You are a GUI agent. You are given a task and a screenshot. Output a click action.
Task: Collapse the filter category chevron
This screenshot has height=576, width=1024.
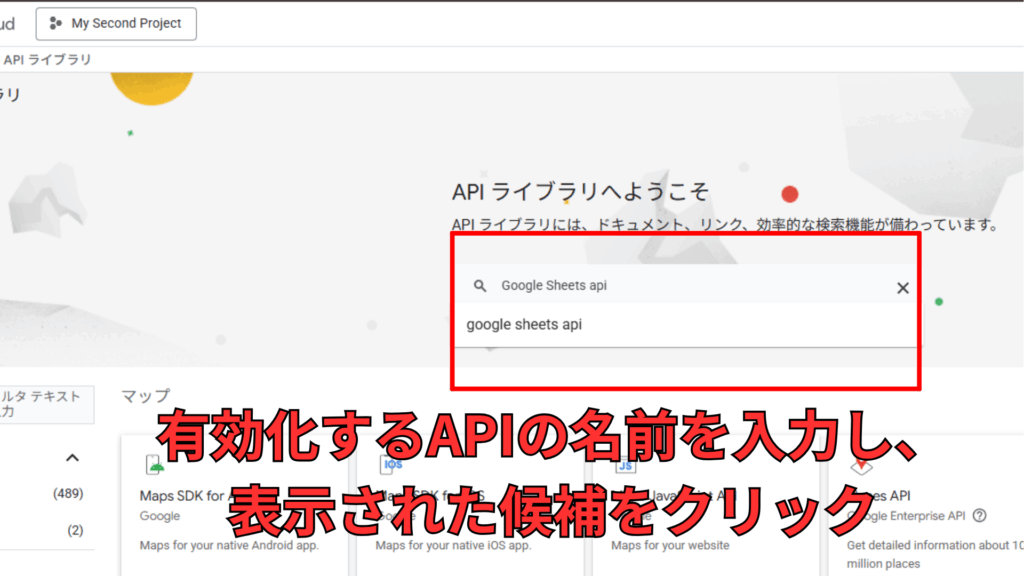[x=72, y=458]
